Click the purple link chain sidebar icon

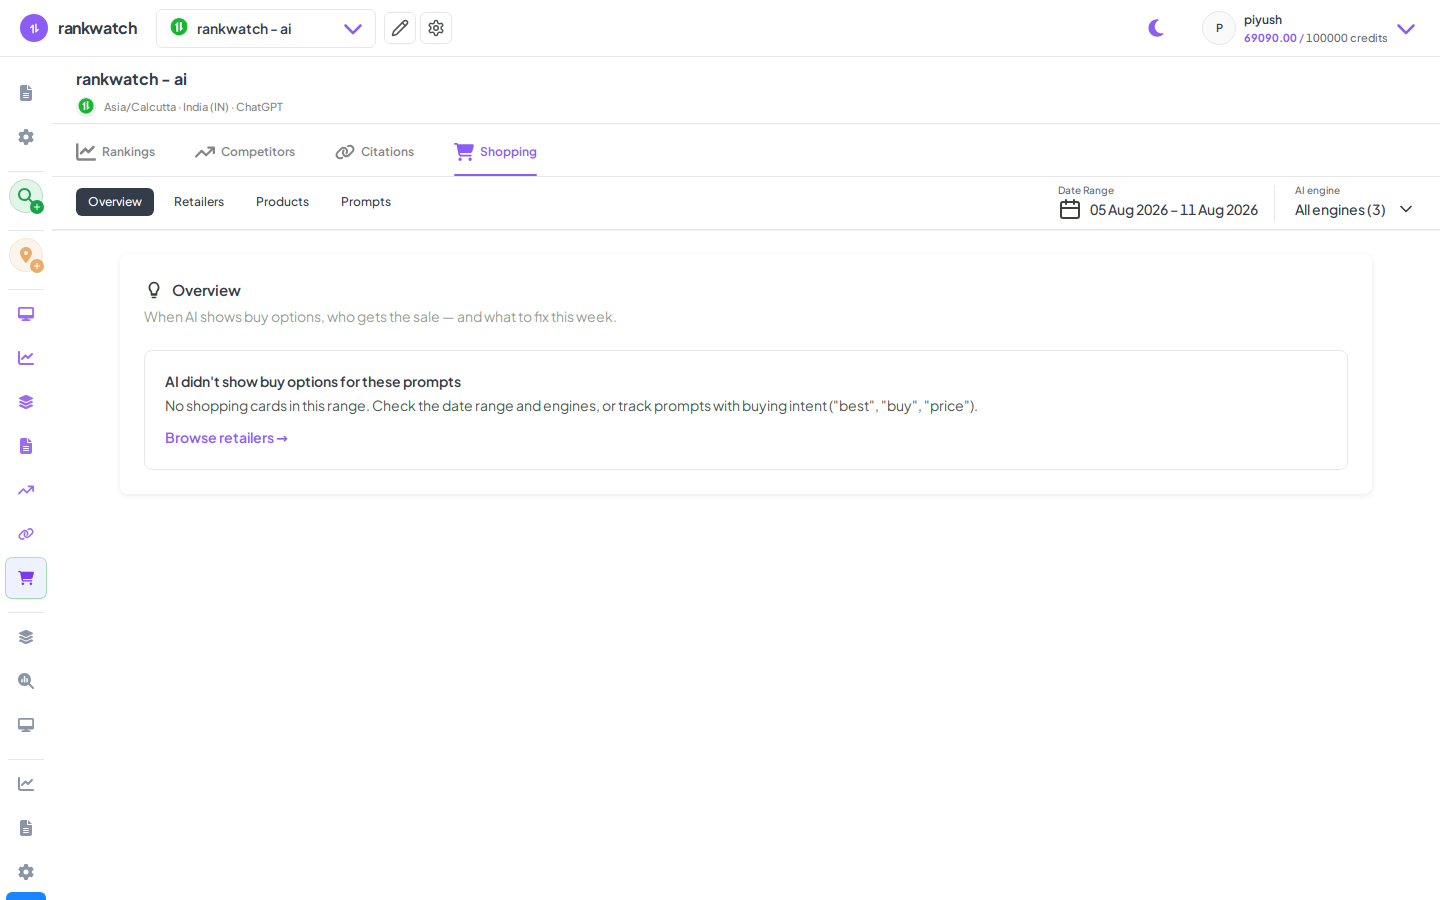pyautogui.click(x=26, y=534)
